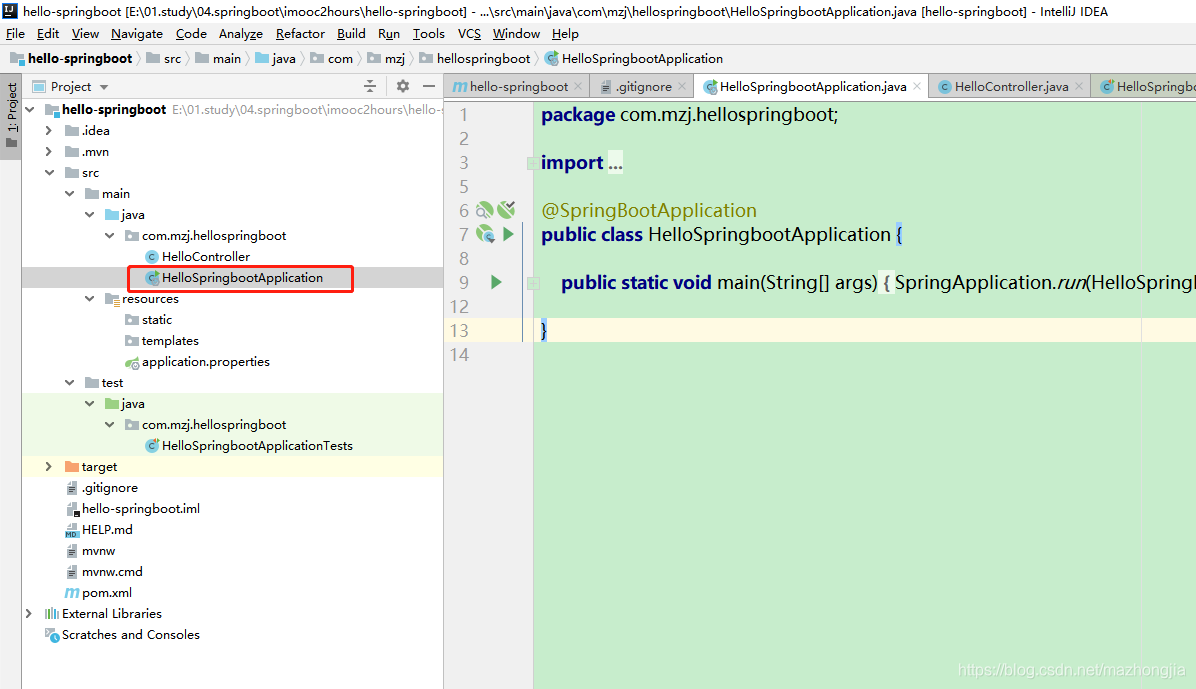1196x689 pixels.
Task: Click the mzj breadcrumb in navigation bar
Action: (x=387, y=59)
